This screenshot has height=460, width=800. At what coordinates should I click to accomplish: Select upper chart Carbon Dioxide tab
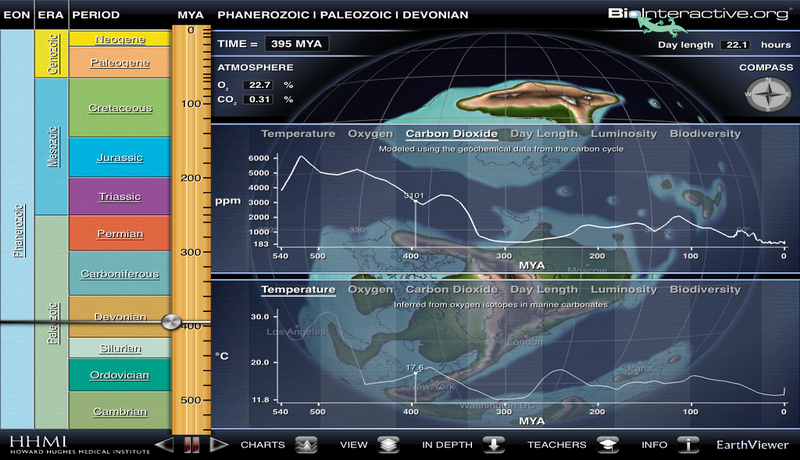click(452, 134)
